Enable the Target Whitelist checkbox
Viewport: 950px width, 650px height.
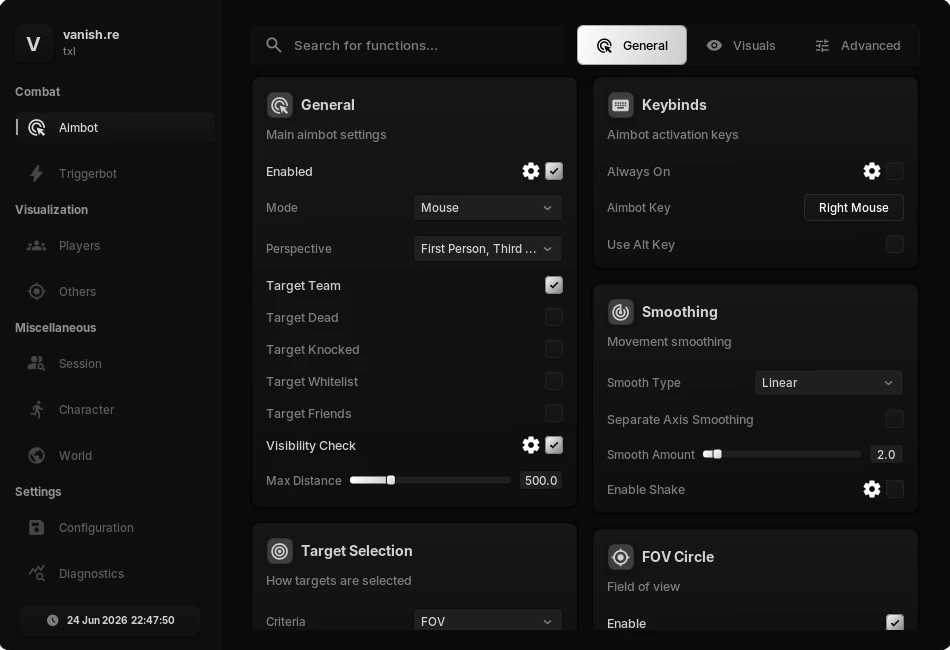[554, 381]
